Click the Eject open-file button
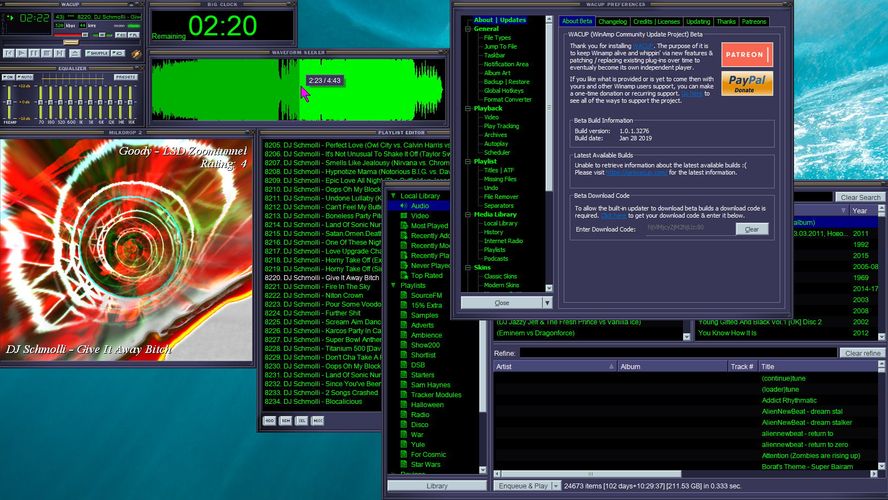This screenshot has height=500, width=888. click(75, 51)
